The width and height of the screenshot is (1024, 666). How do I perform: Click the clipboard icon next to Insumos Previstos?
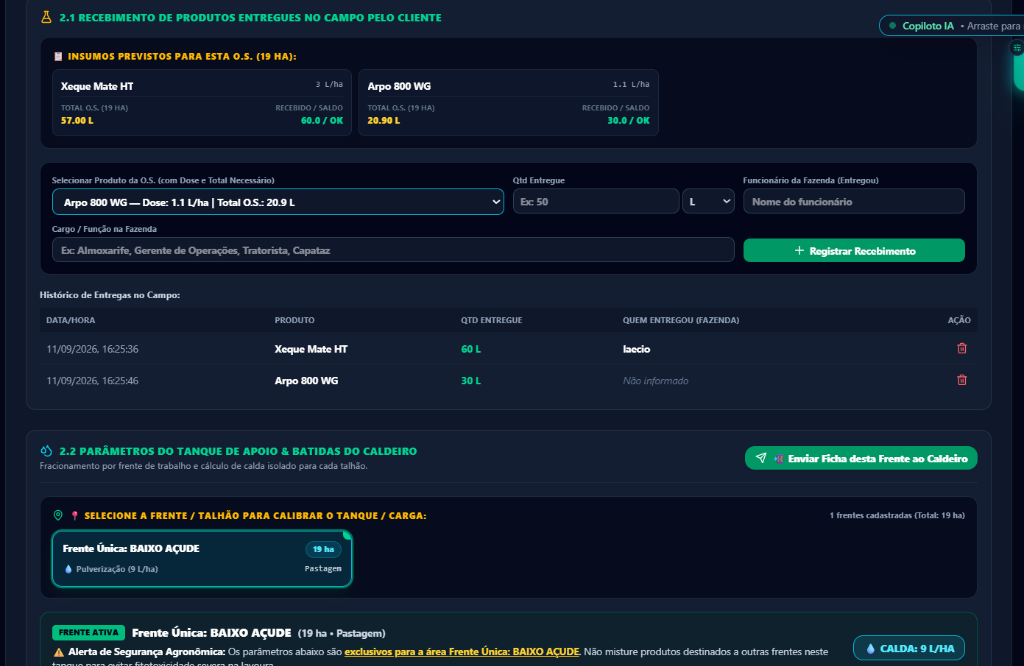[58, 57]
